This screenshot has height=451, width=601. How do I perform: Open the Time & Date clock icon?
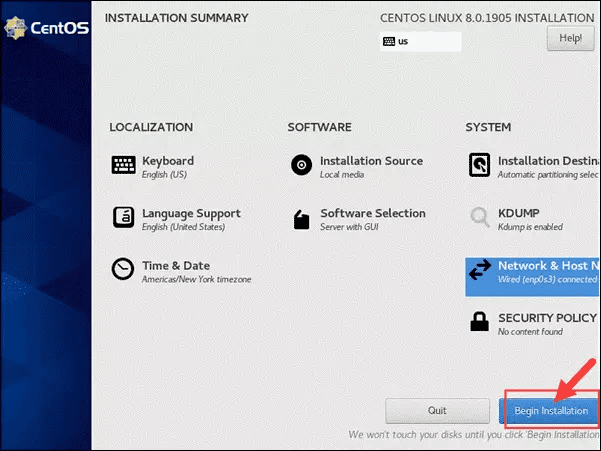pyautogui.click(x=123, y=269)
